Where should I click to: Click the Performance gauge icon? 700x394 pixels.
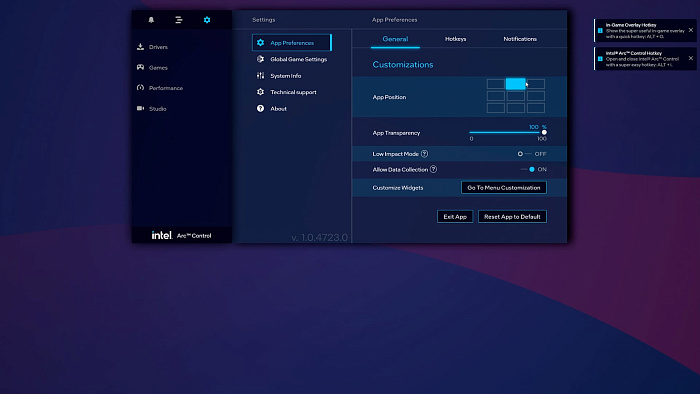pyautogui.click(x=140, y=87)
